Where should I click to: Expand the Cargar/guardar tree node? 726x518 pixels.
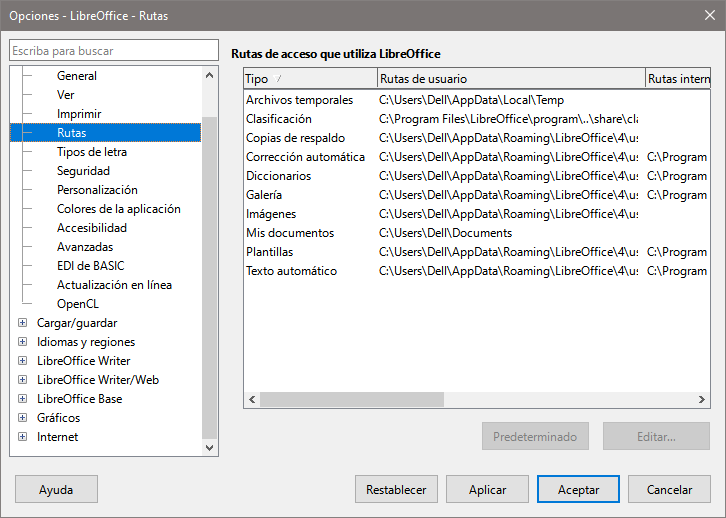tap(22, 323)
